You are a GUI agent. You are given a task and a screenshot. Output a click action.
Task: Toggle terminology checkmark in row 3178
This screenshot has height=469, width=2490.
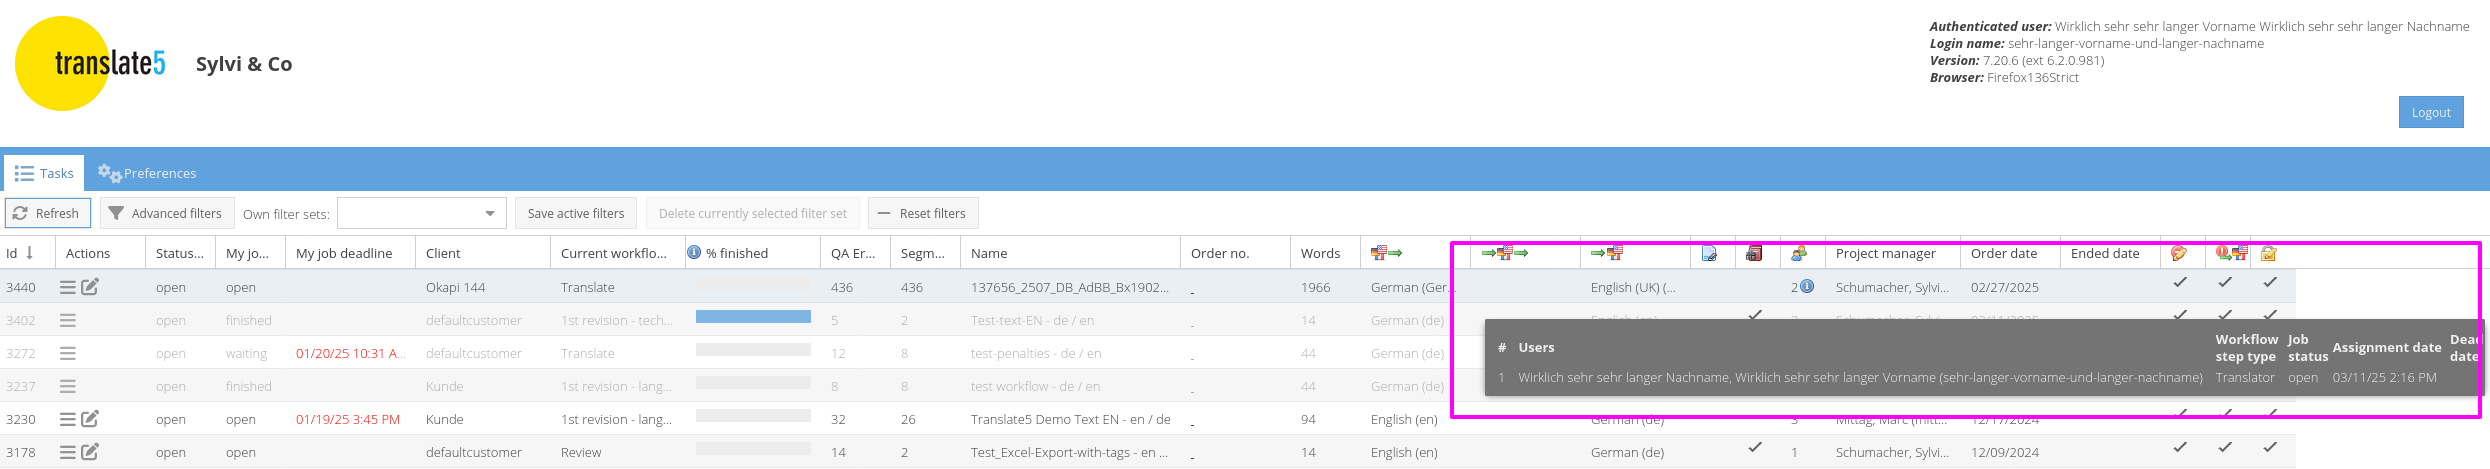[1754, 447]
